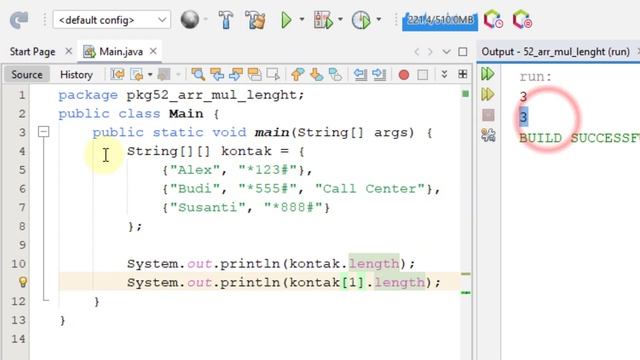Click the Output 52_arr_mul_lenght tab

[x=555, y=52]
